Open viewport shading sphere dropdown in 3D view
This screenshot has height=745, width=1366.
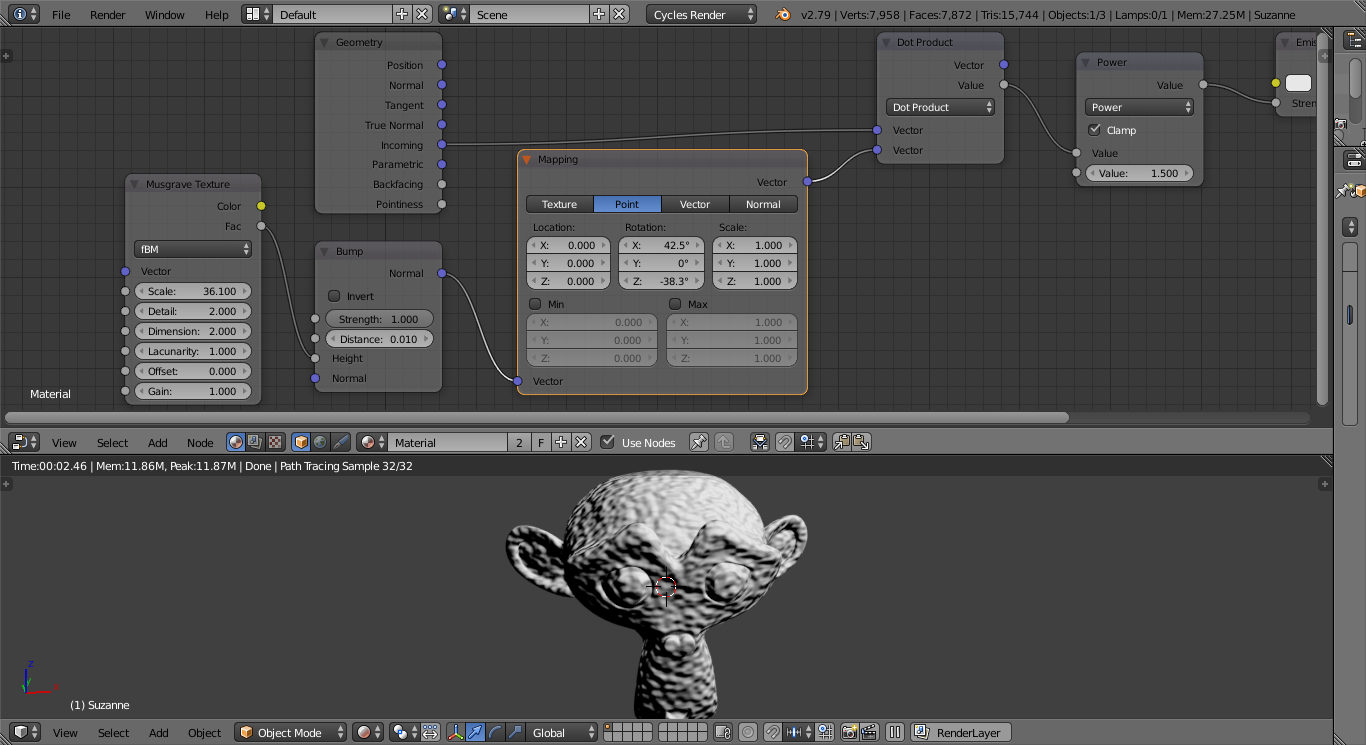[x=369, y=733]
